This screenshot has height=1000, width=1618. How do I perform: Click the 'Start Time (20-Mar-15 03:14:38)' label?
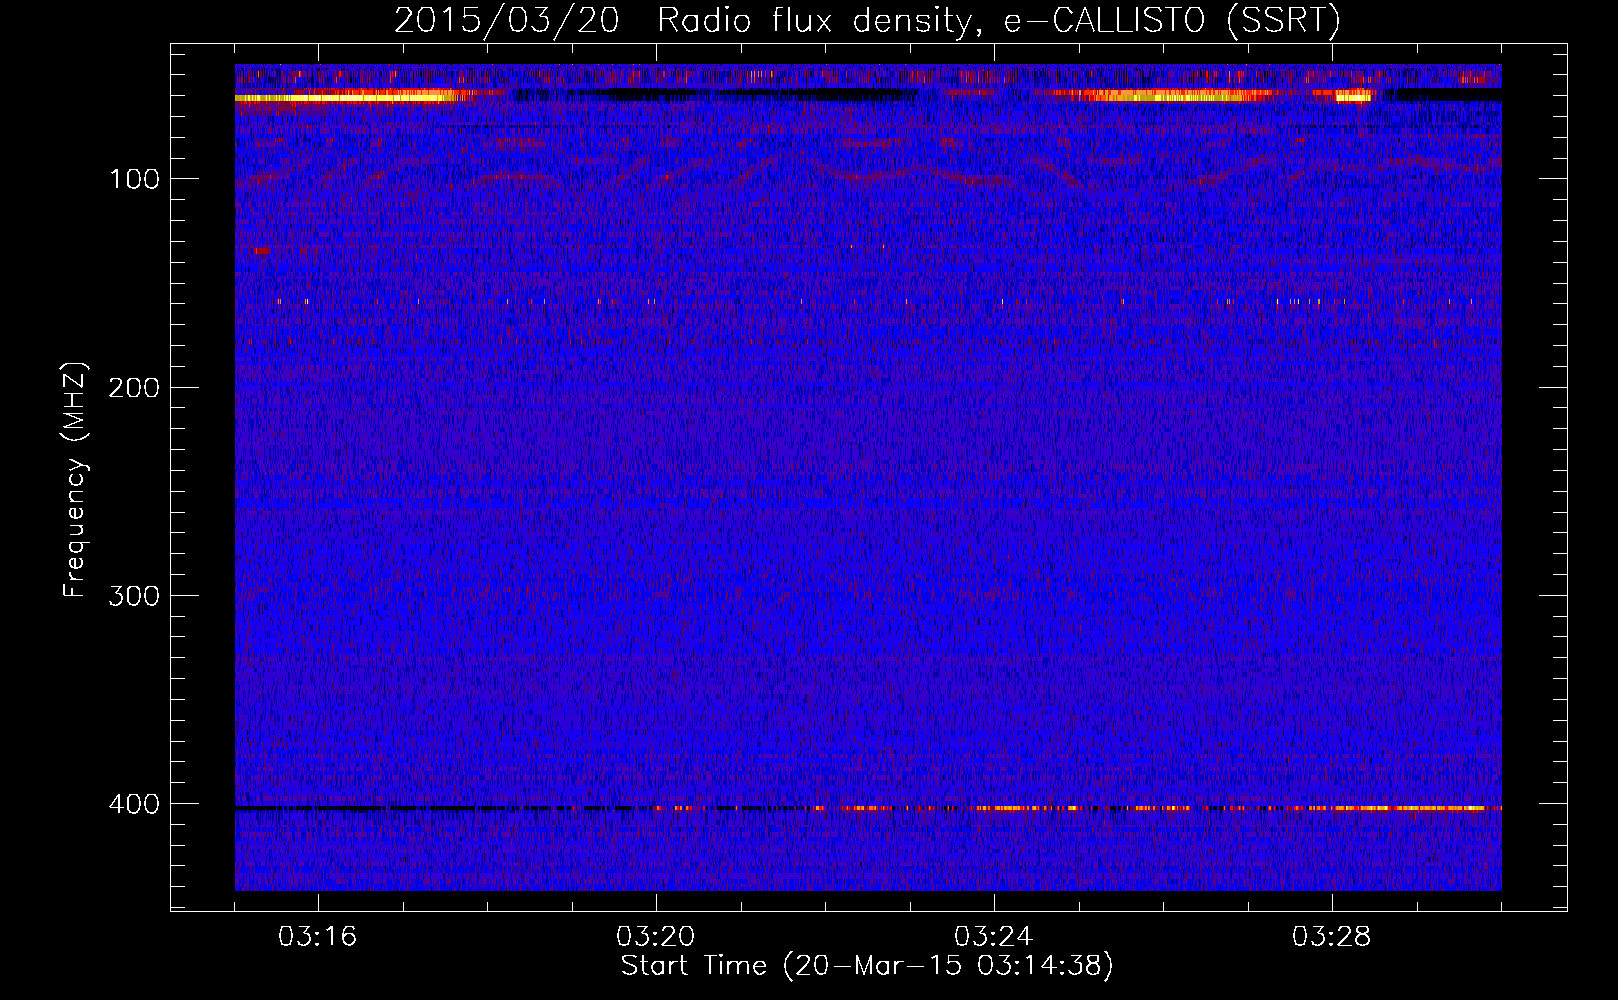coord(867,966)
